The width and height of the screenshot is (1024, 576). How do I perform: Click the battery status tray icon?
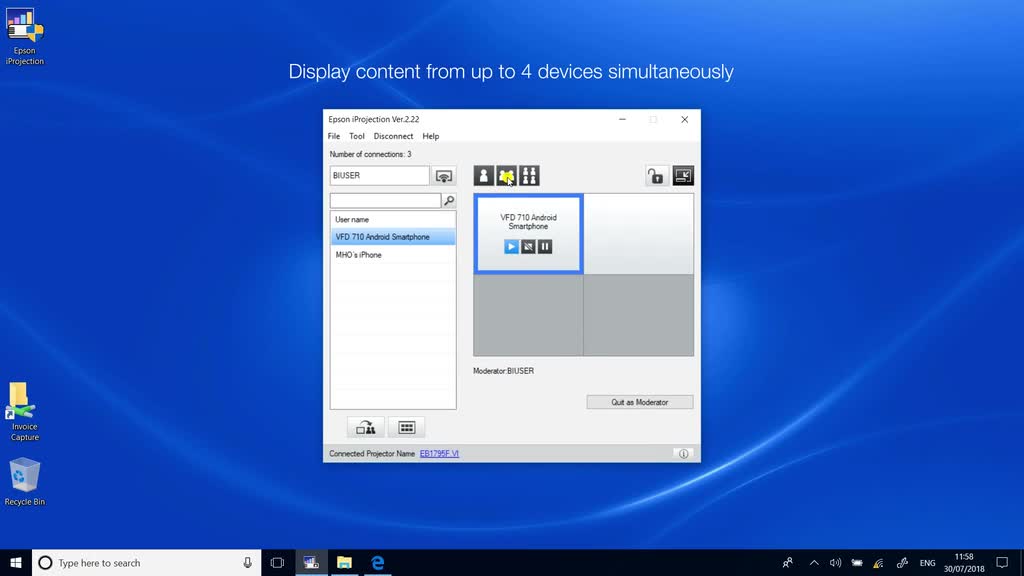pos(857,563)
